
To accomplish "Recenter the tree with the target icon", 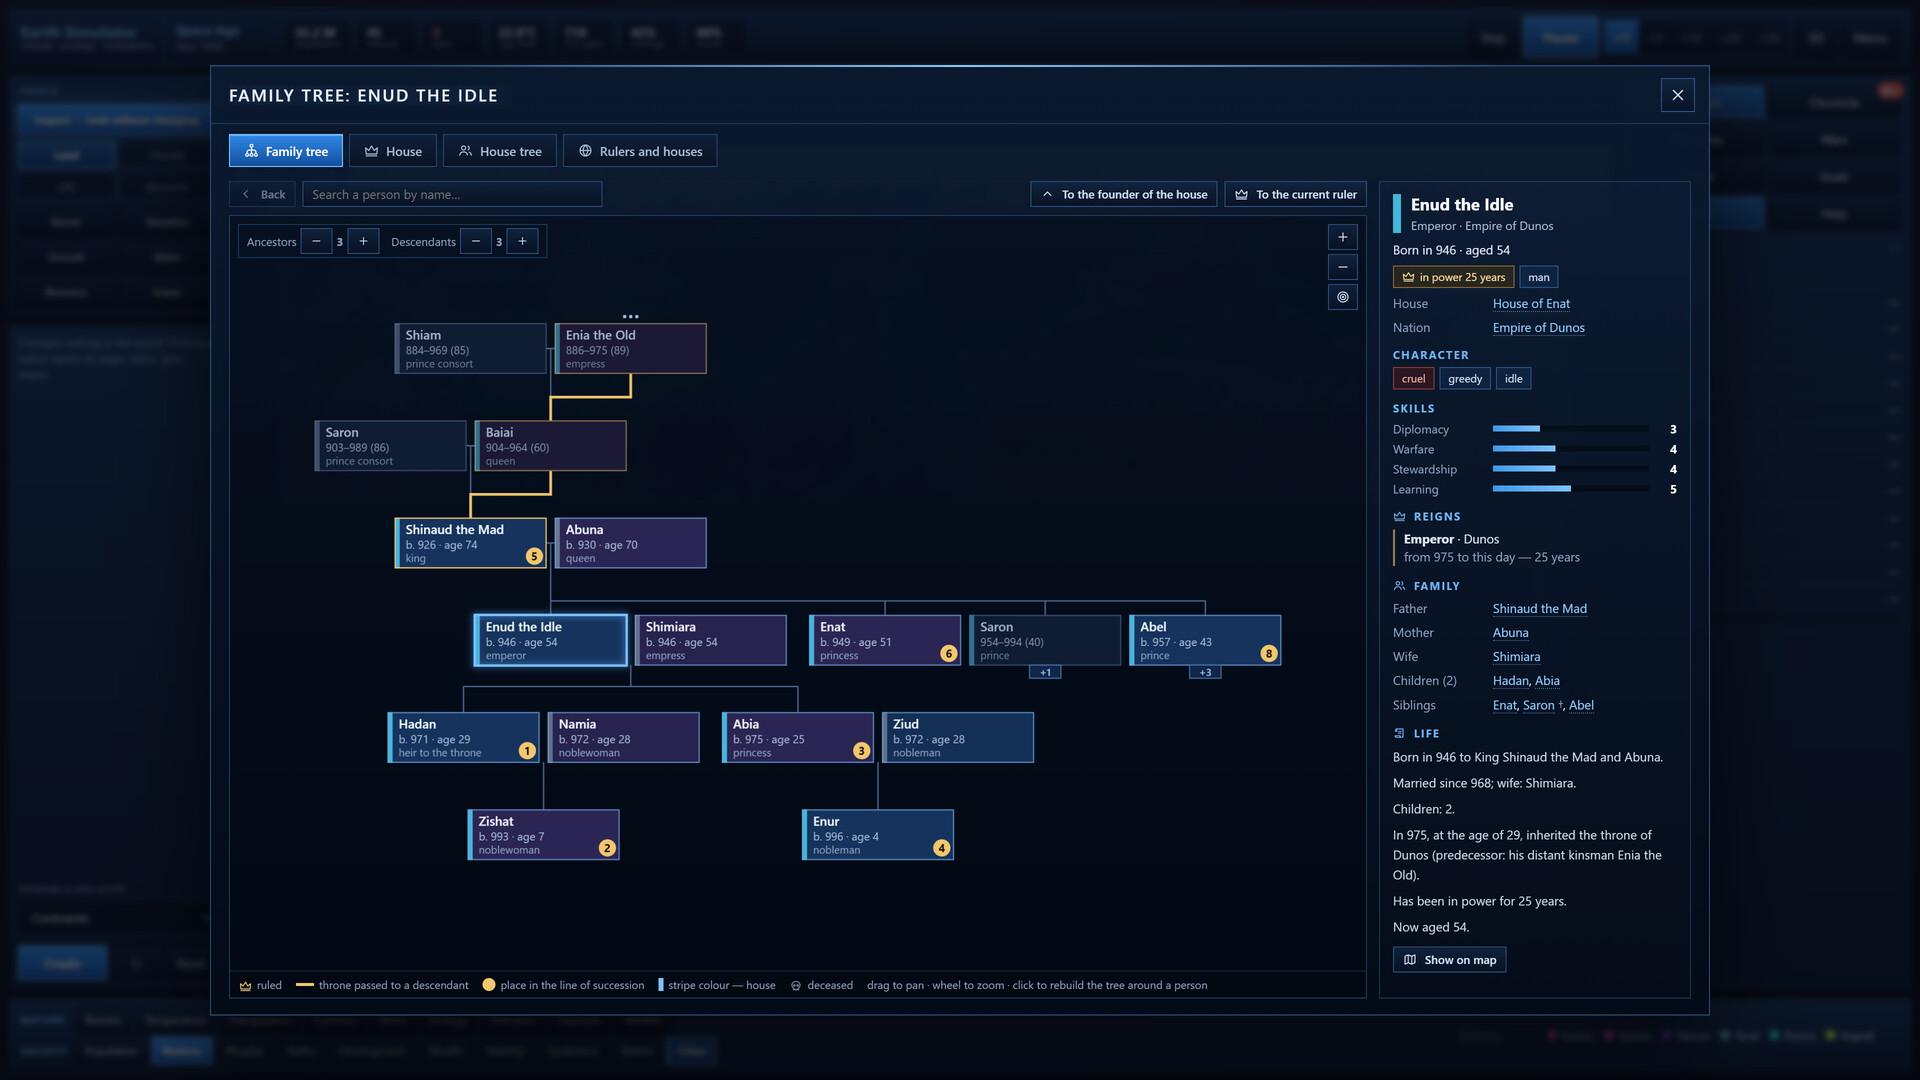I will 1342,297.
